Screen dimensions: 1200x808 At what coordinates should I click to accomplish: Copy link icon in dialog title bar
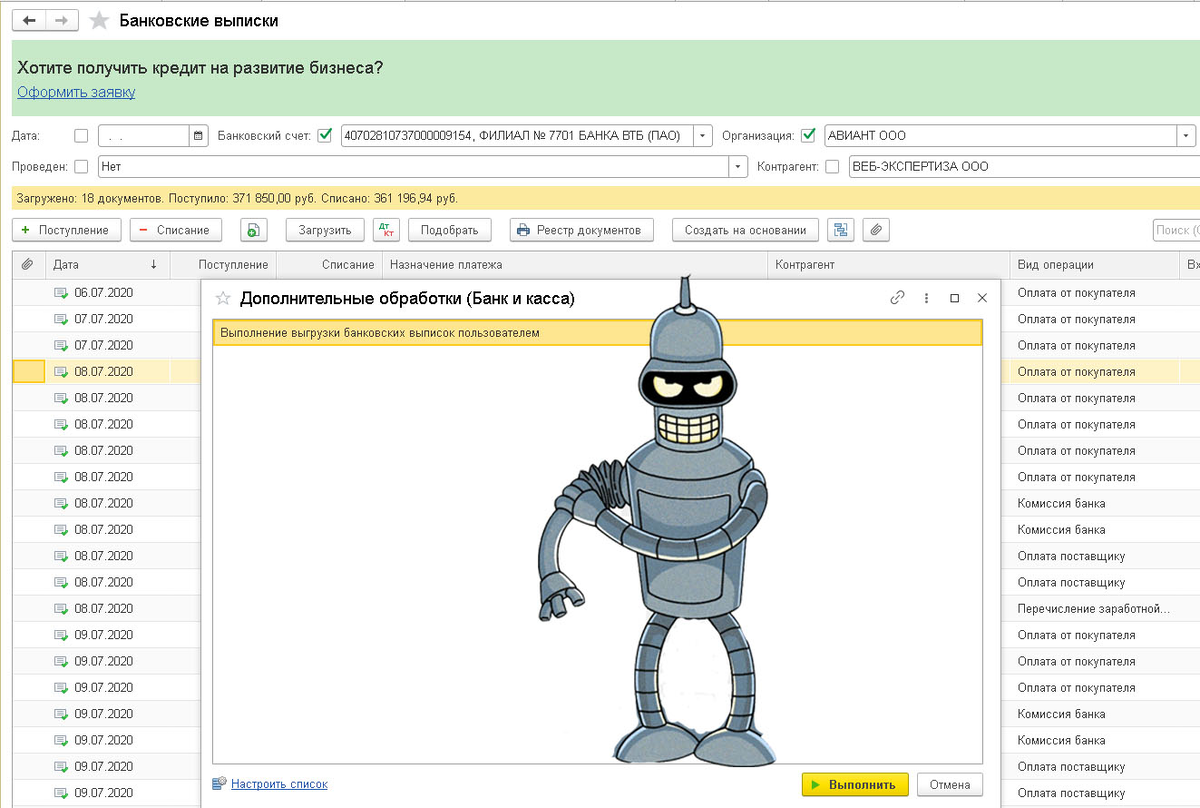pos(898,298)
